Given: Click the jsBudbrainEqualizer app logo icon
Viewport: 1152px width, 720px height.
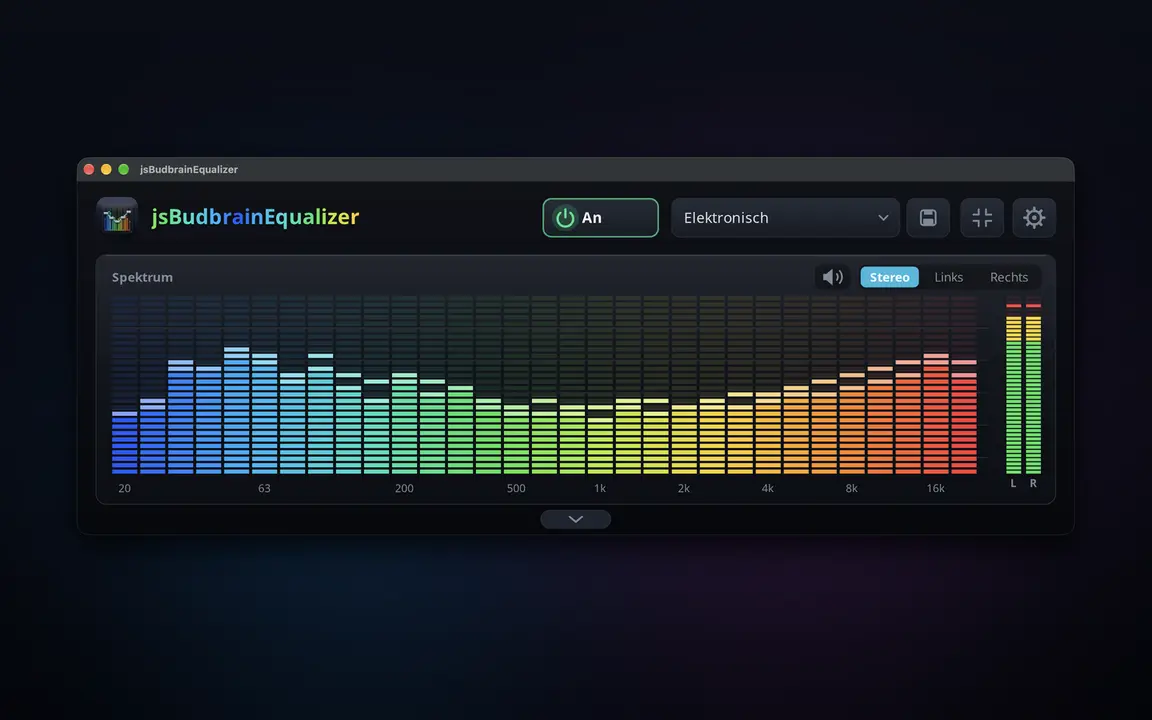Looking at the screenshot, I should click(117, 217).
